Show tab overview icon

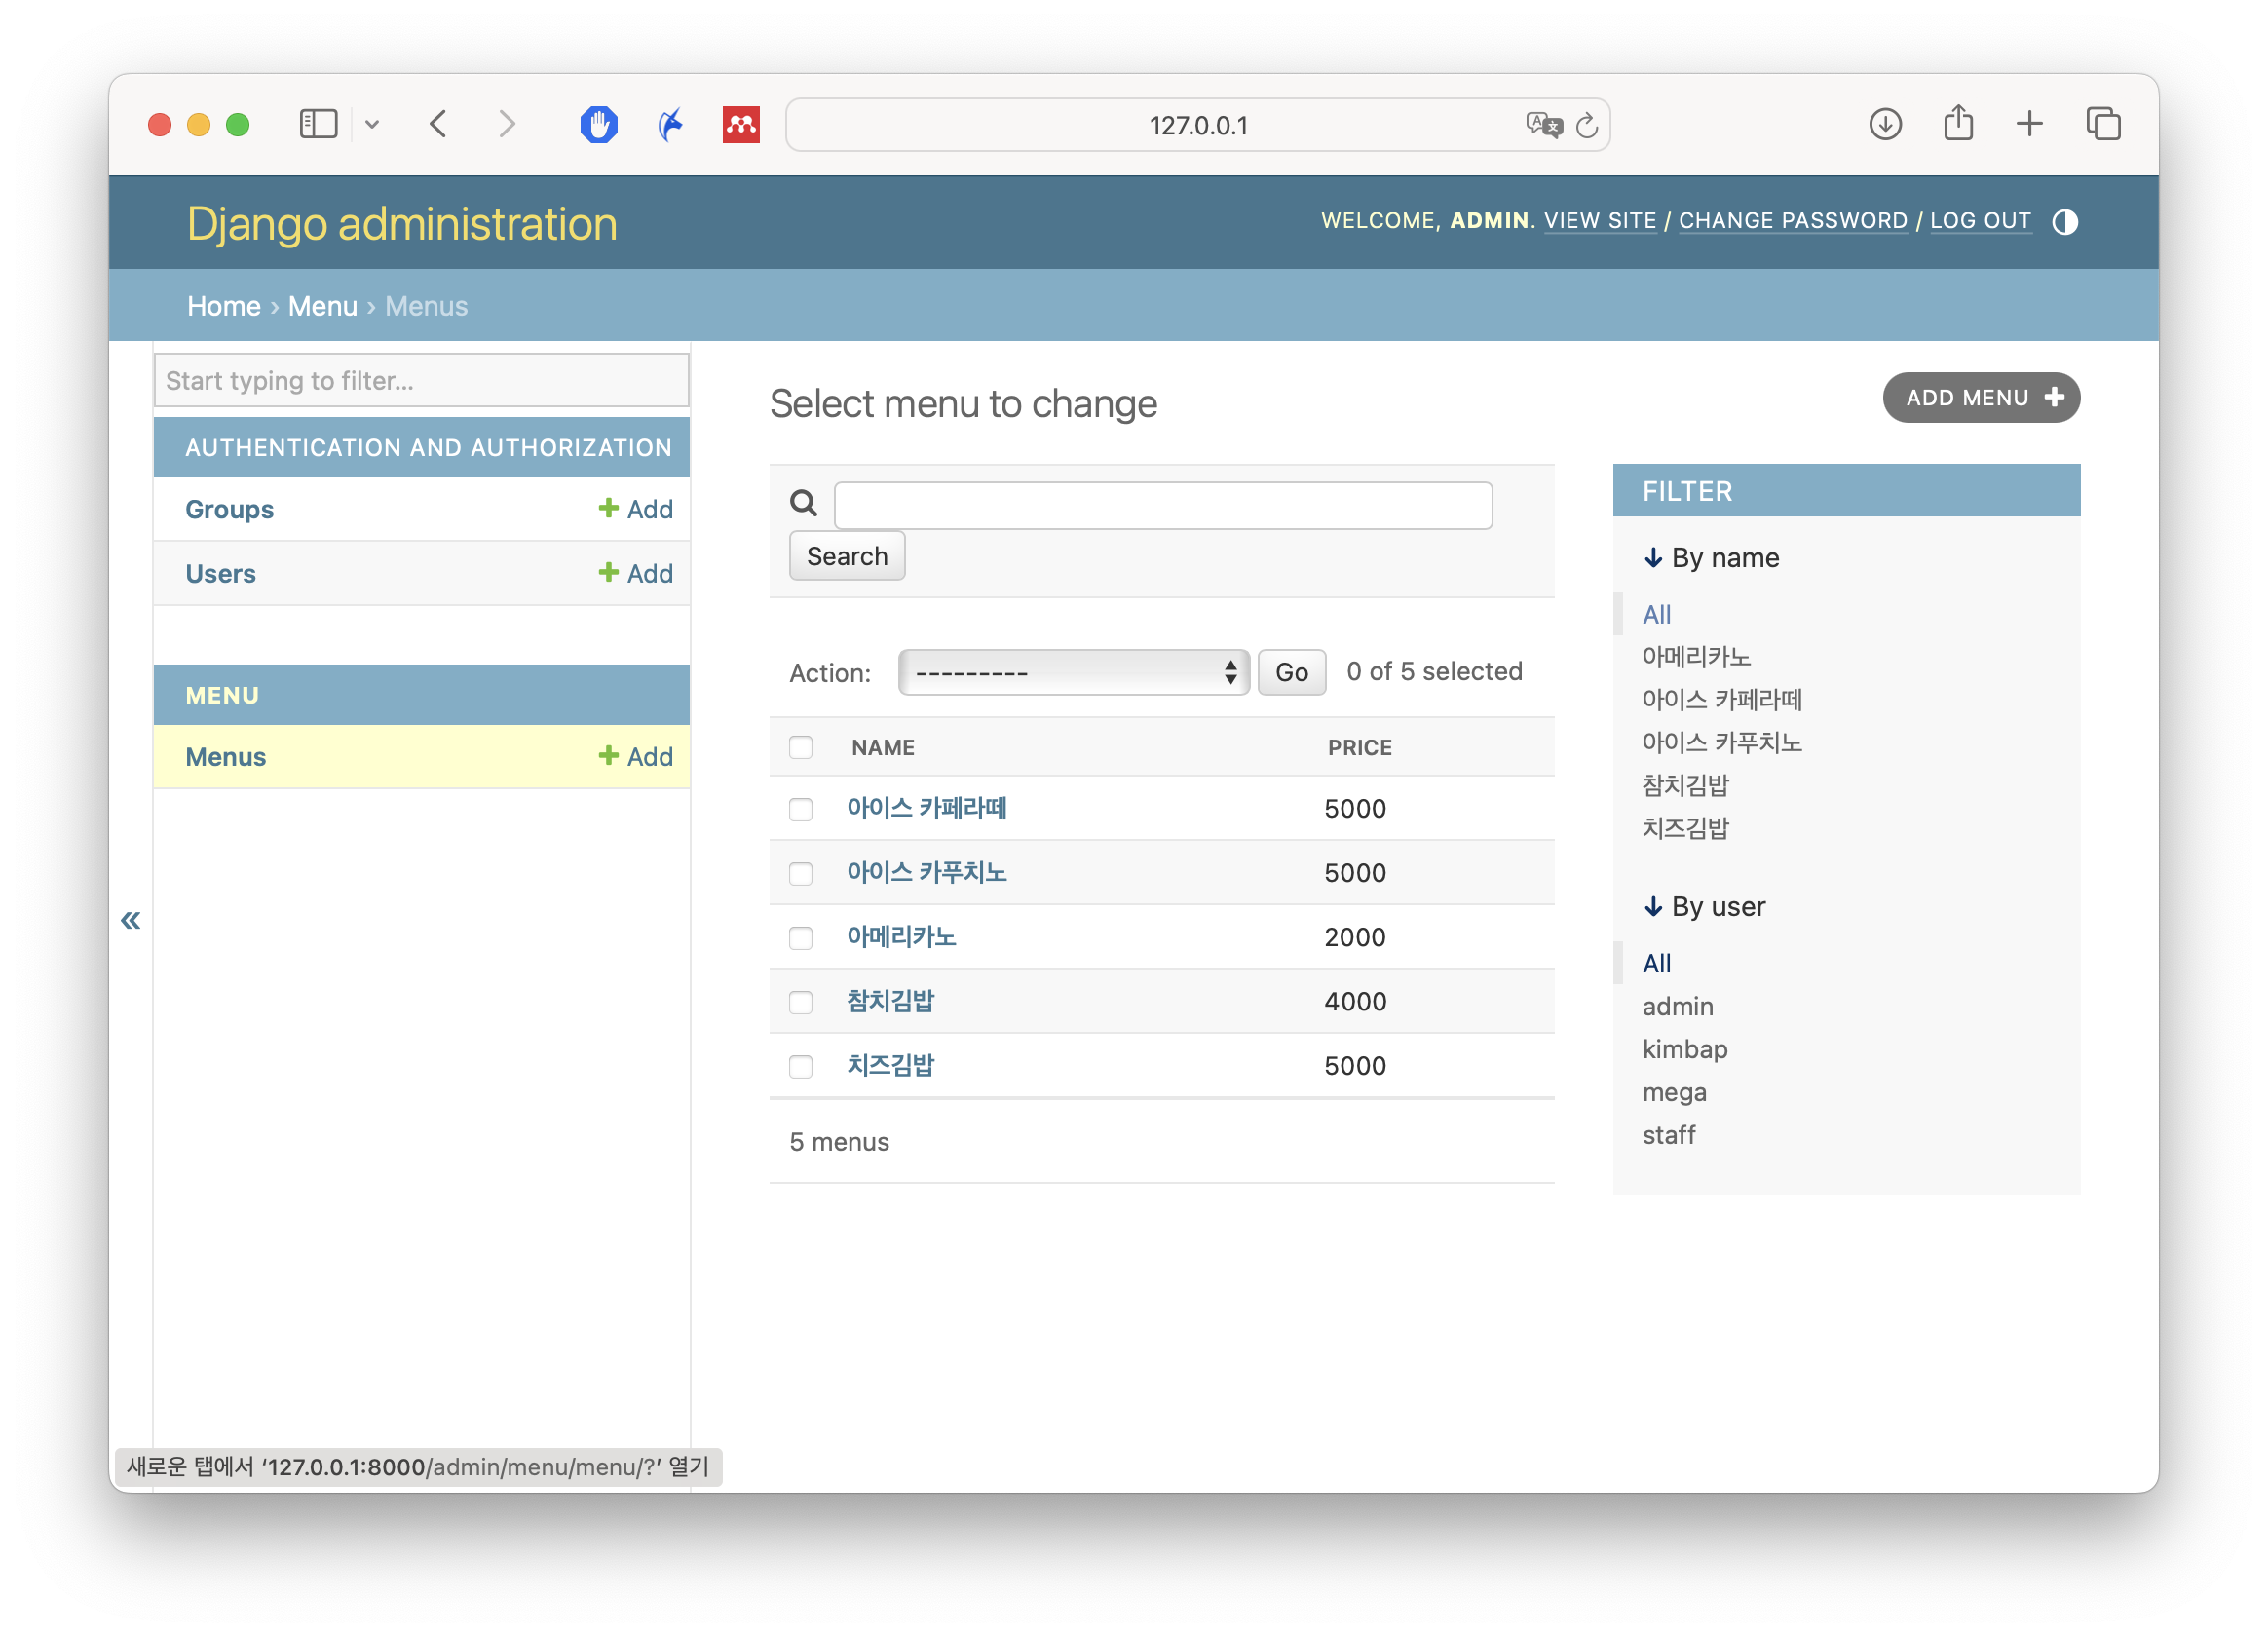coord(2102,125)
